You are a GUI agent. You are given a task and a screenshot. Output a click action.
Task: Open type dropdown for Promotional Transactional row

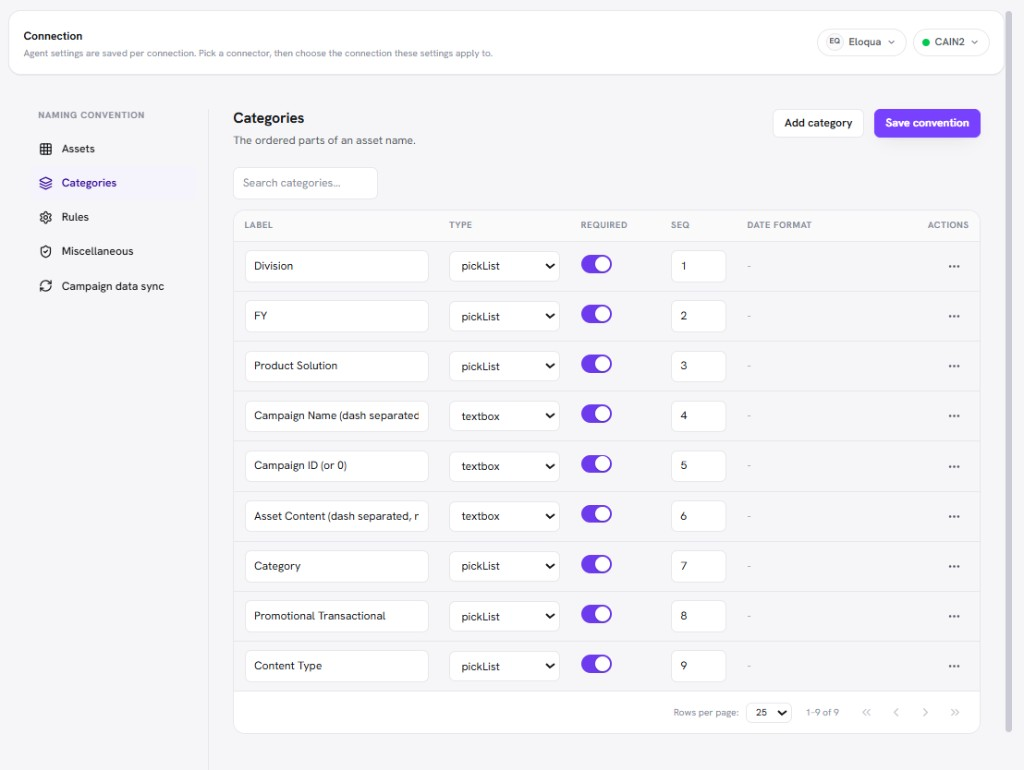[x=504, y=617]
